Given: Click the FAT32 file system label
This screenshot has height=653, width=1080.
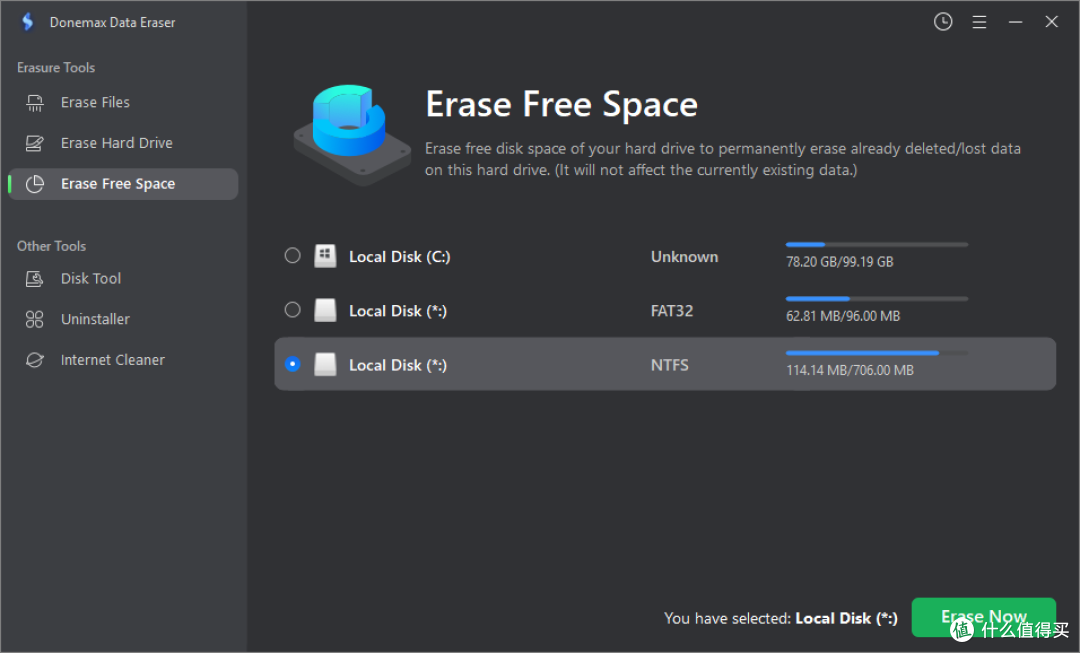Looking at the screenshot, I should [x=672, y=311].
